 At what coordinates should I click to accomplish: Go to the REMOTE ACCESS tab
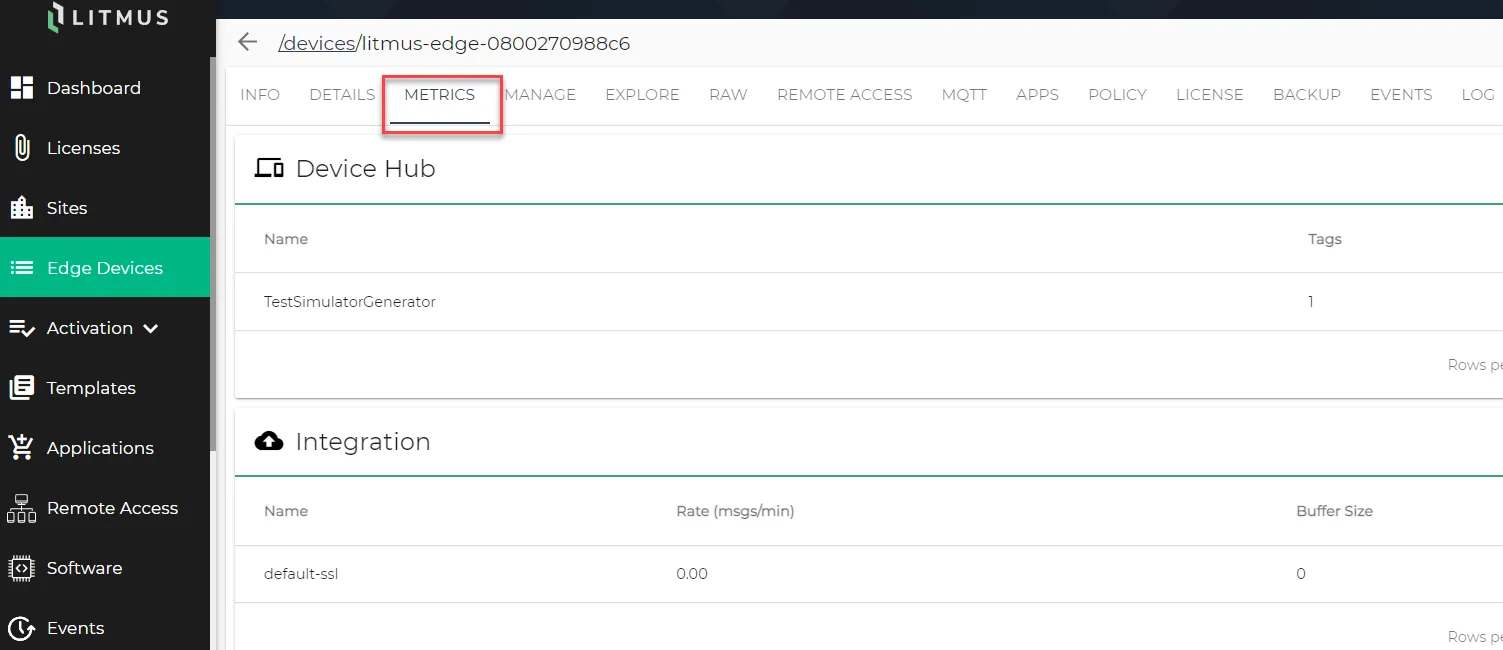(x=844, y=95)
